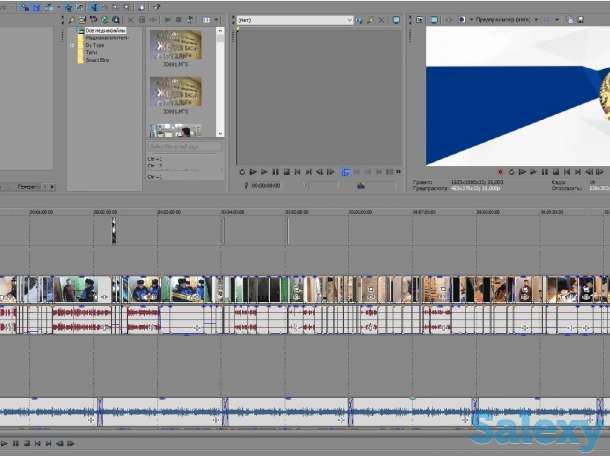Pause playback in the bottom timeline transport
This screenshot has width=610, height=456.
tap(16, 443)
